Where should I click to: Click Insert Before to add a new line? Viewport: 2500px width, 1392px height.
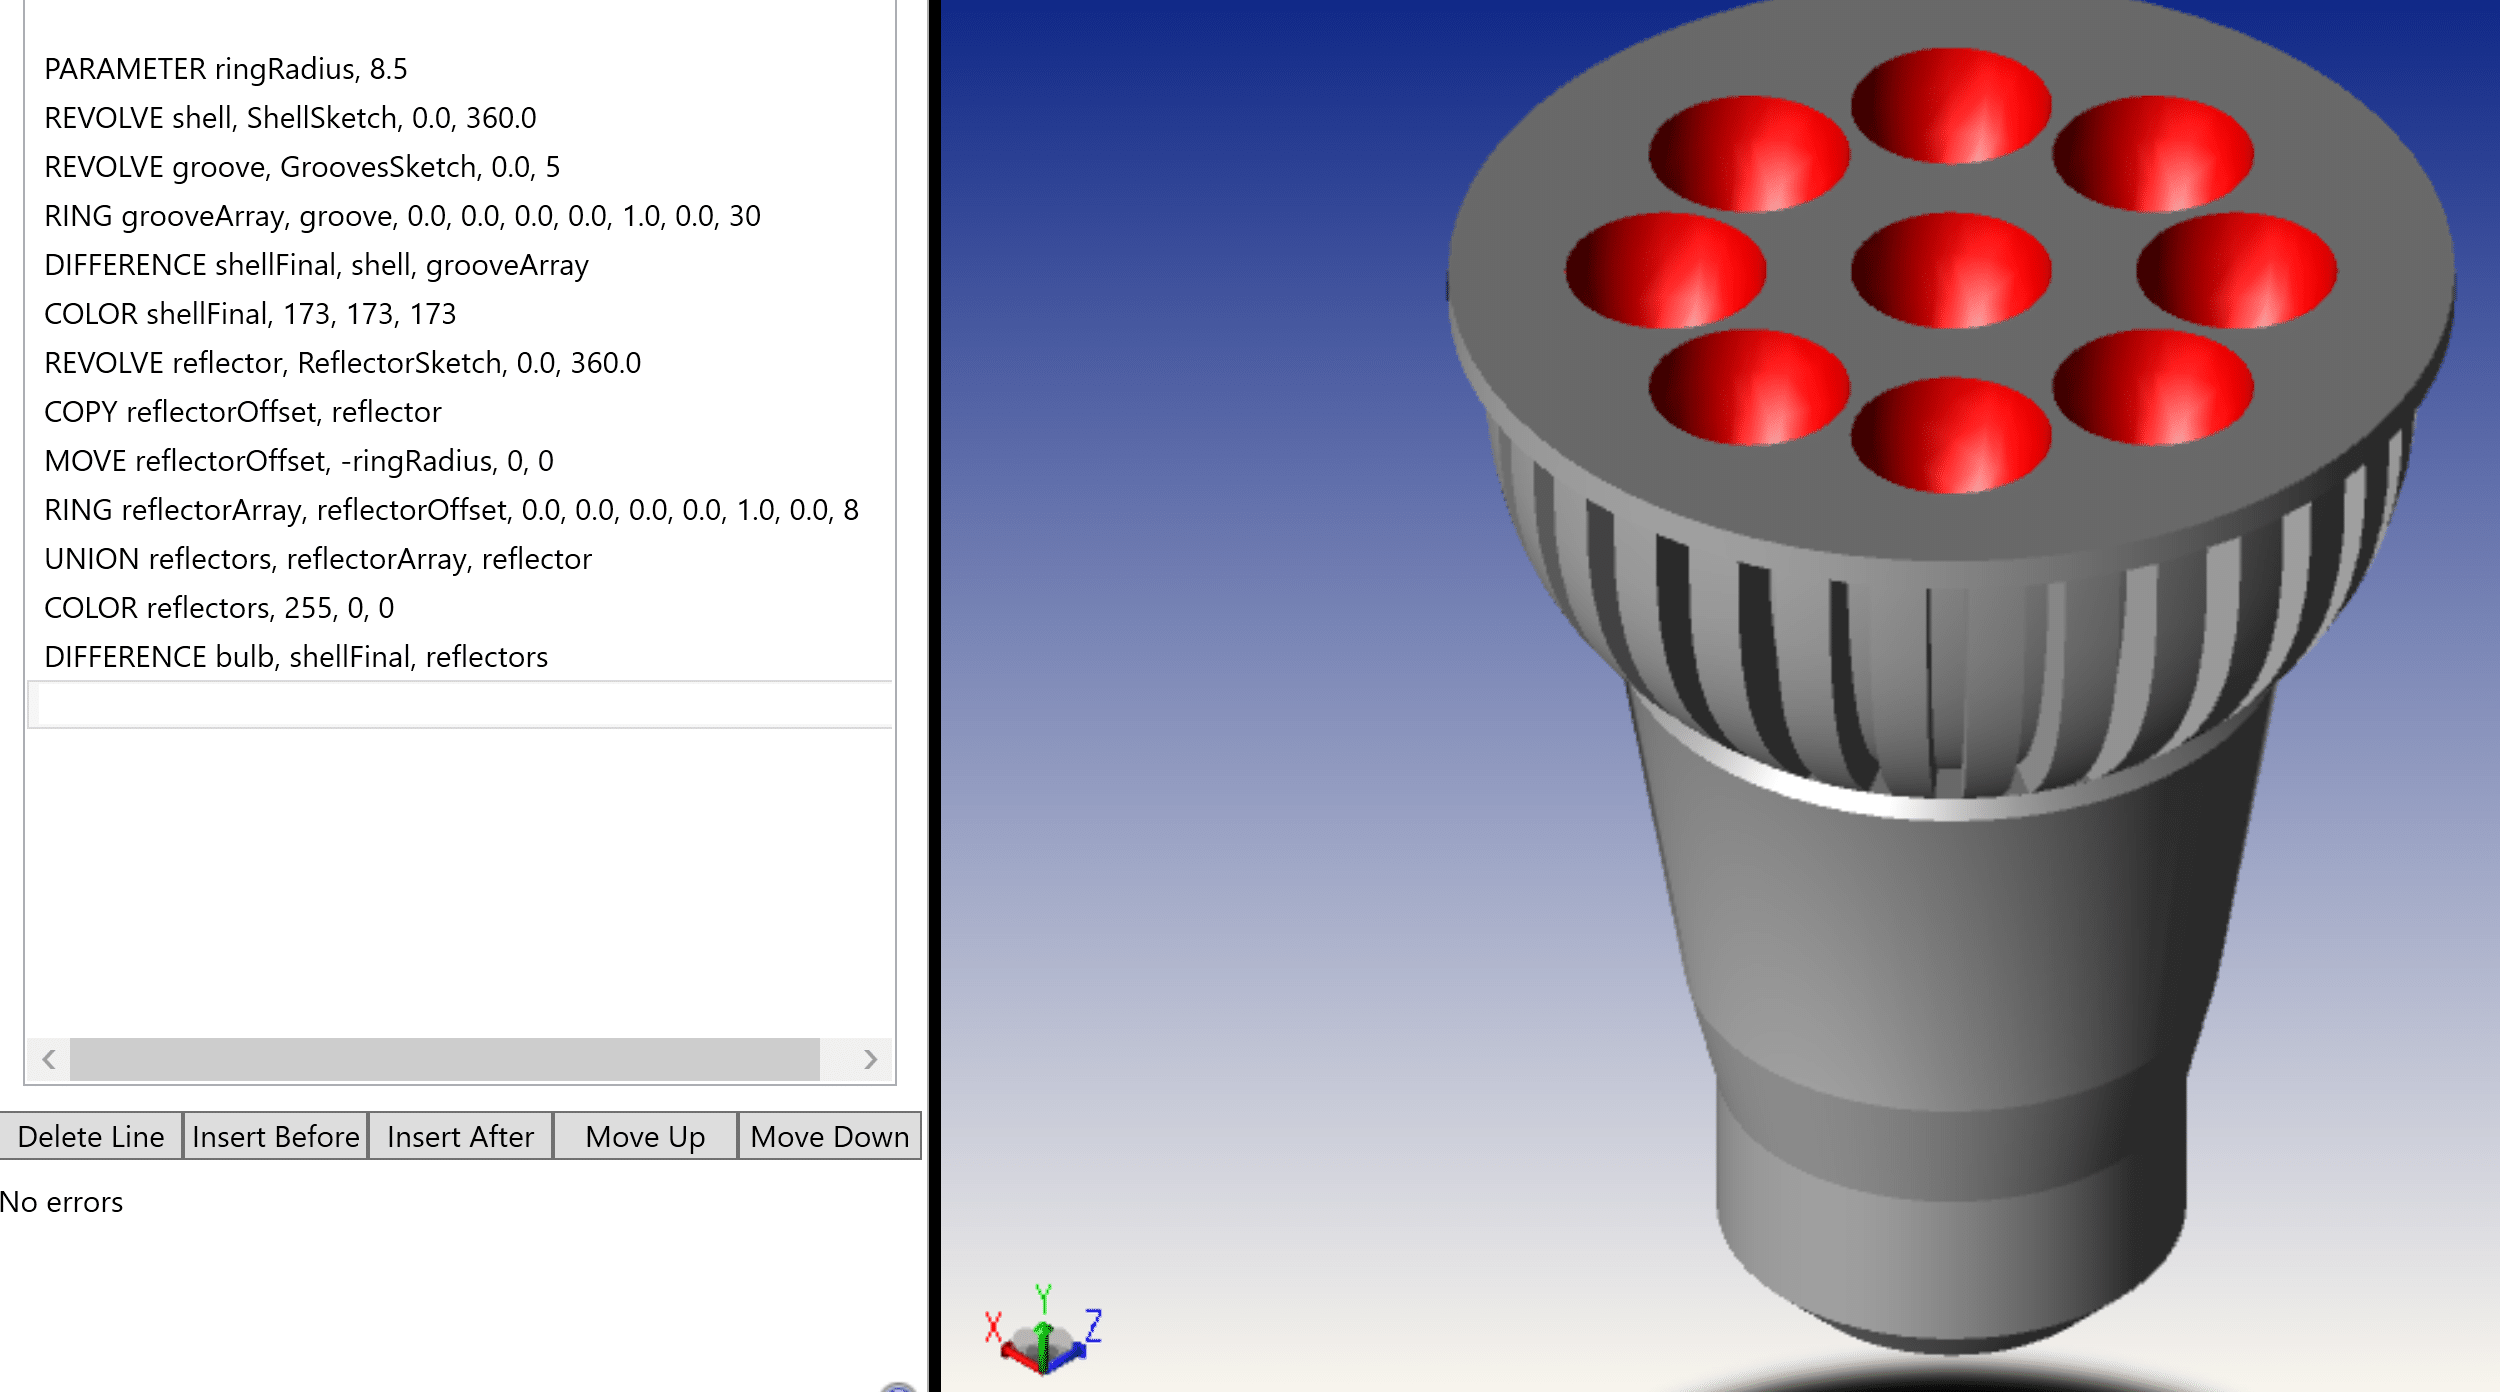point(276,1137)
